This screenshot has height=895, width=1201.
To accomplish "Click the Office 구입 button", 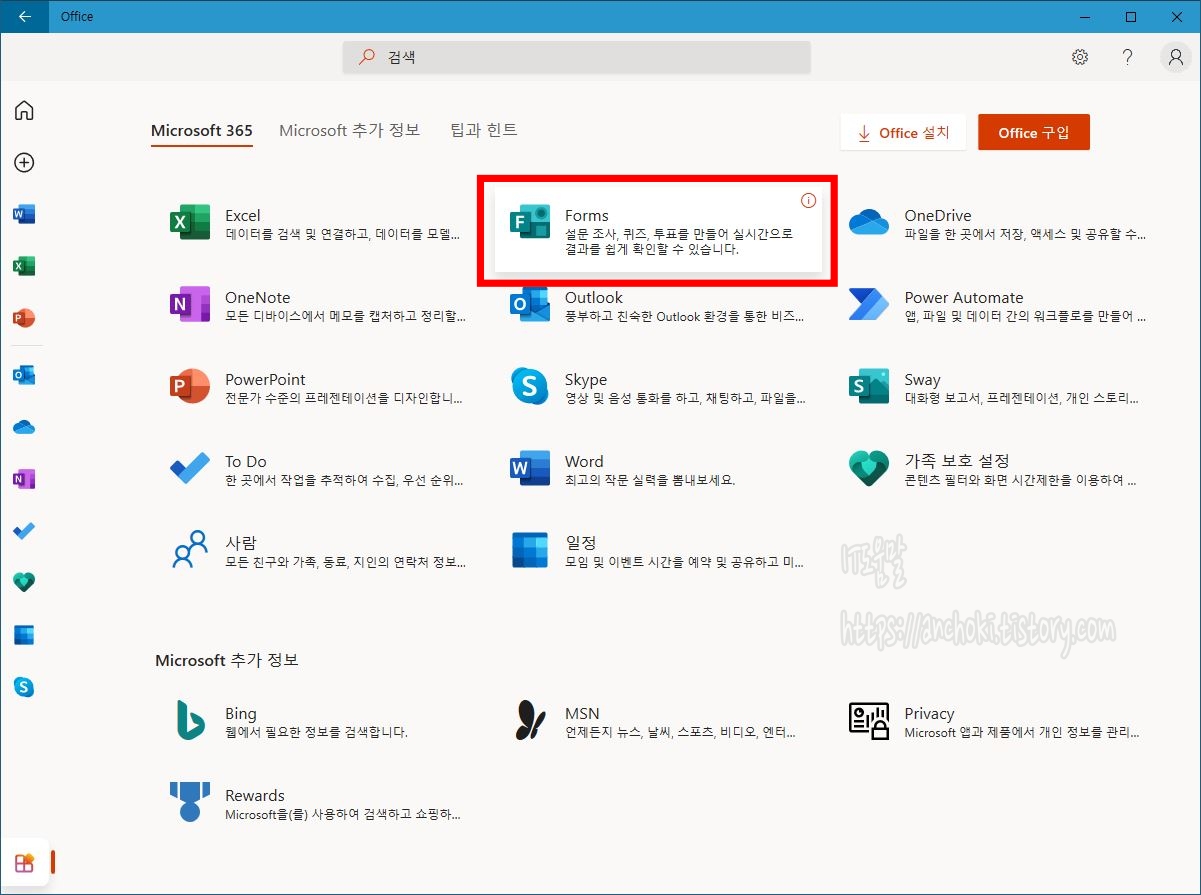I will pyautogui.click(x=1034, y=133).
